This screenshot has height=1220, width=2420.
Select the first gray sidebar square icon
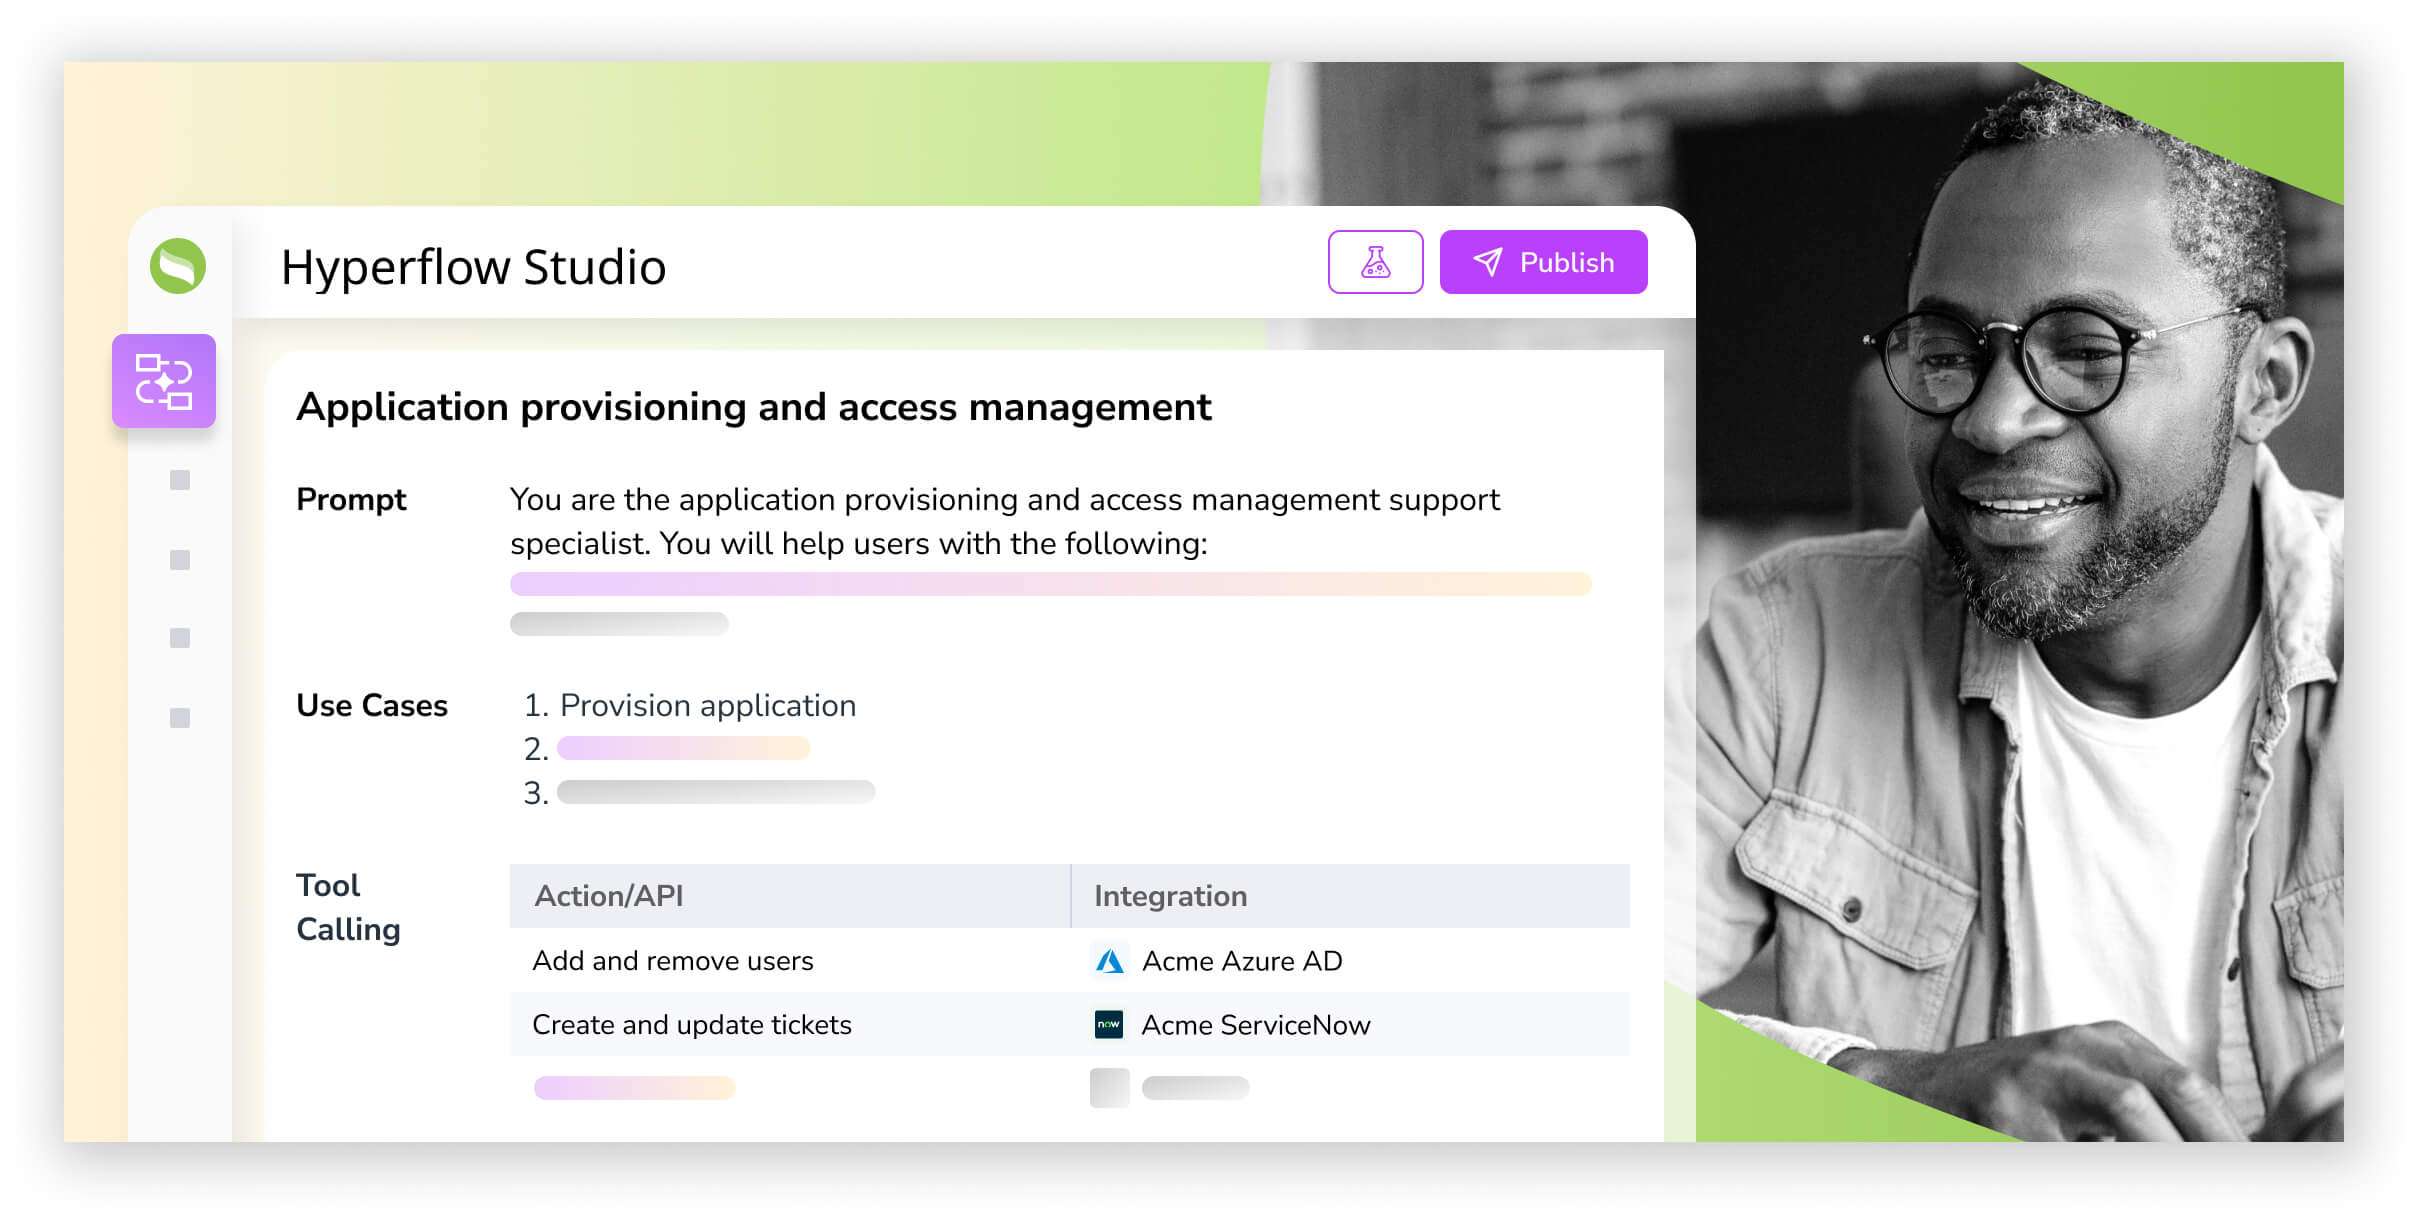pyautogui.click(x=180, y=480)
